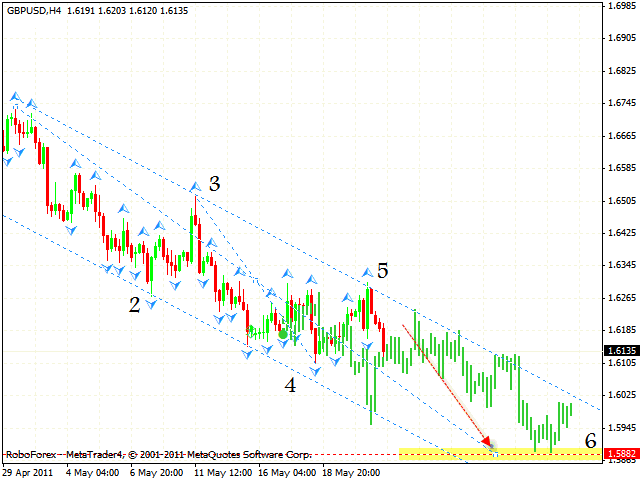Click the 1.6665 price axis label
The height and width of the screenshot is (480, 640).
[x=622, y=136]
